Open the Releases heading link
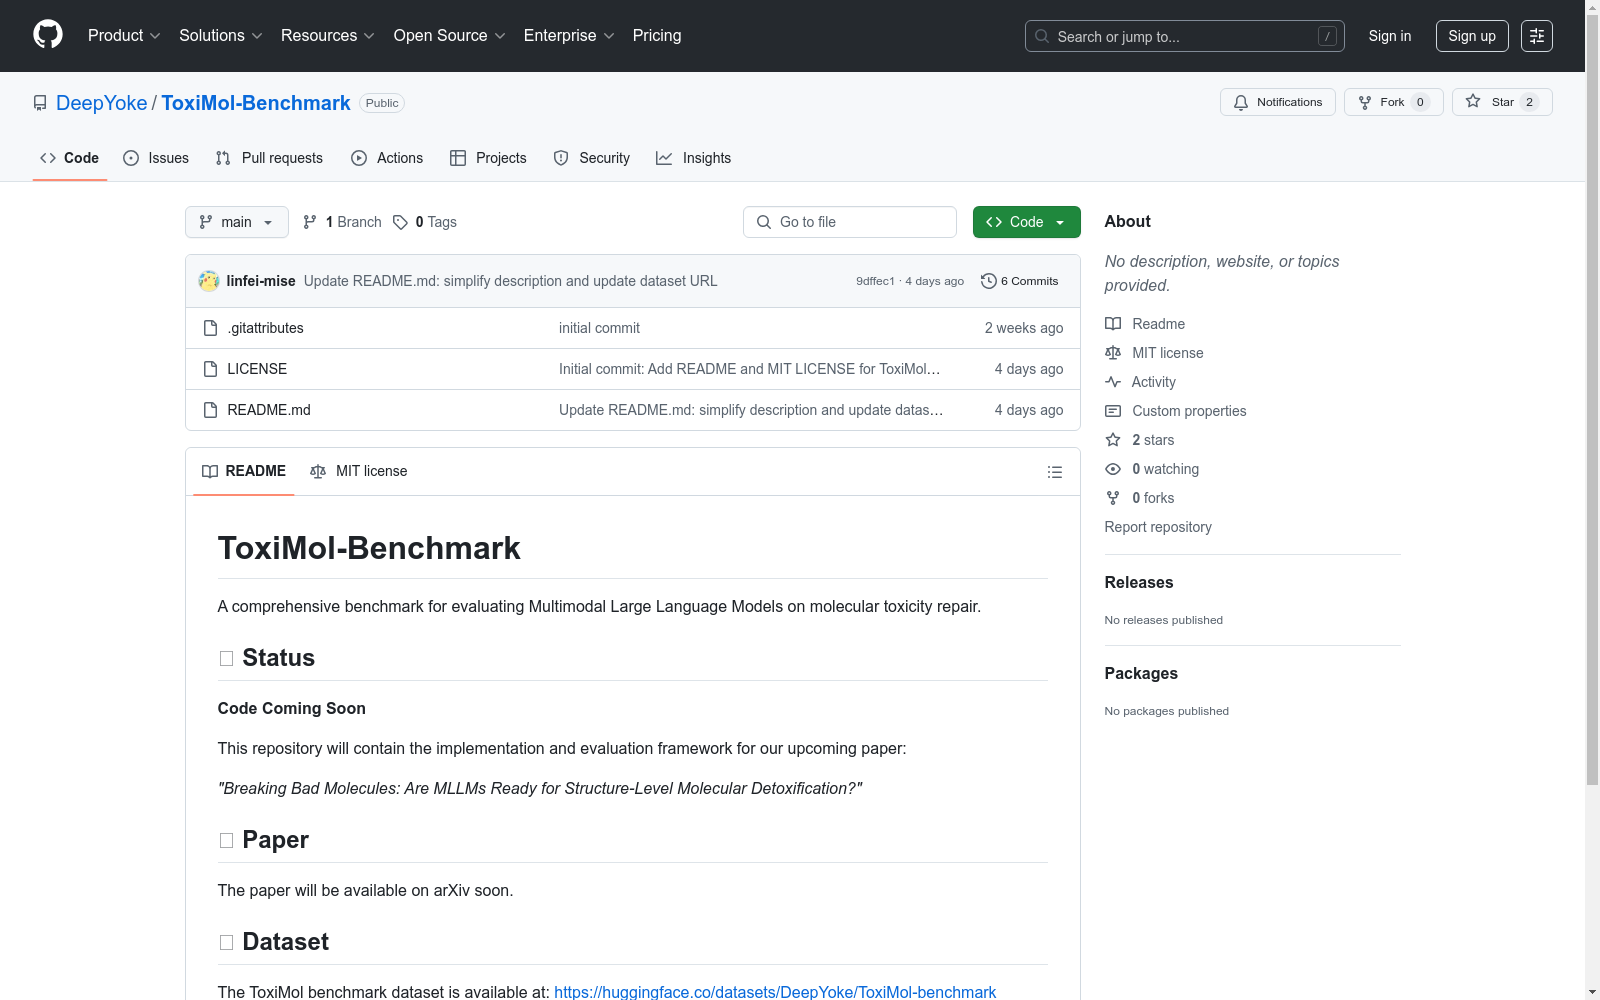Viewport: 1600px width, 1000px height. pos(1139,582)
